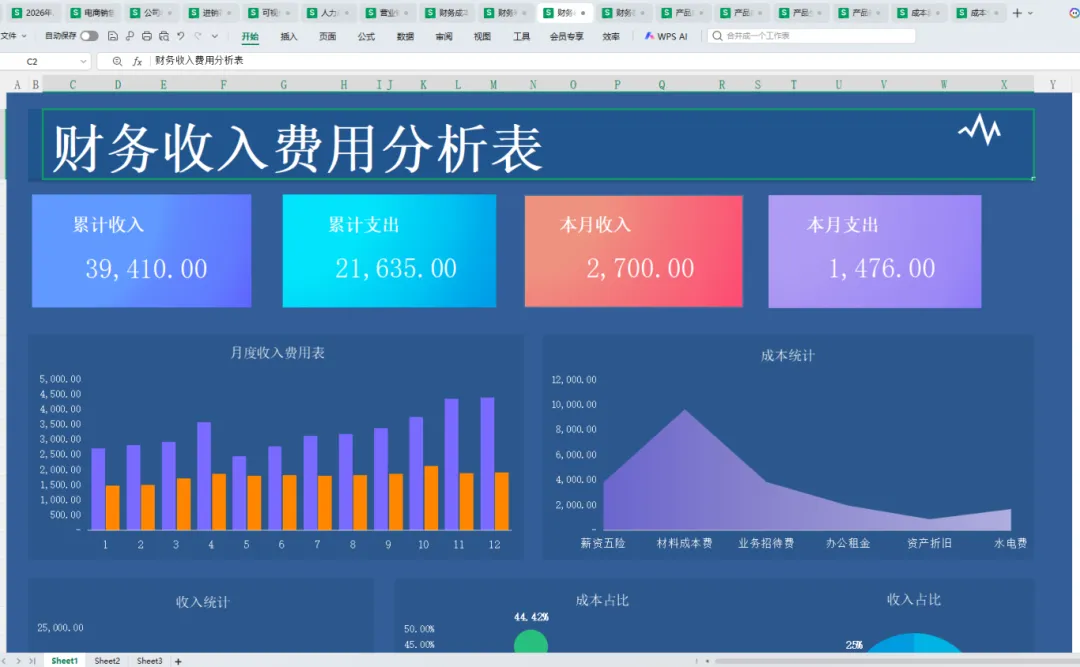Click the new document tab plus button
1080x667 pixels.
click(1017, 12)
